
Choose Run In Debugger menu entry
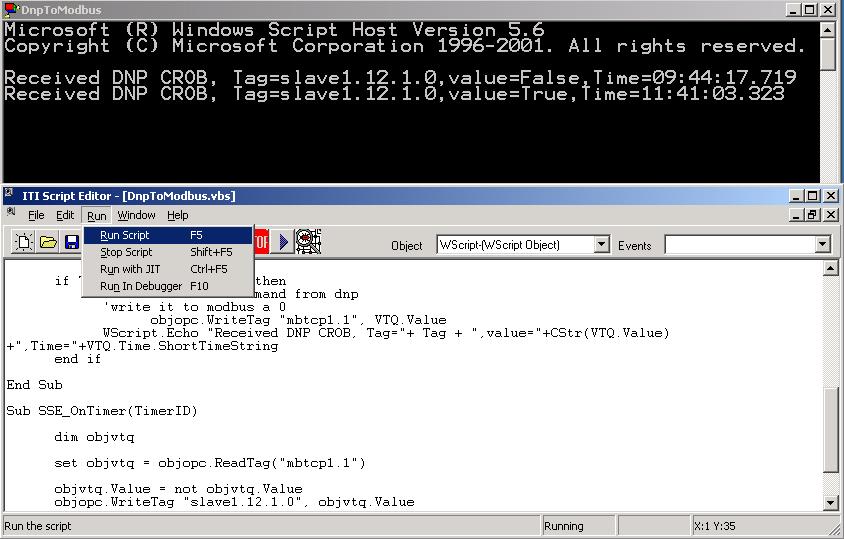[x=168, y=286]
